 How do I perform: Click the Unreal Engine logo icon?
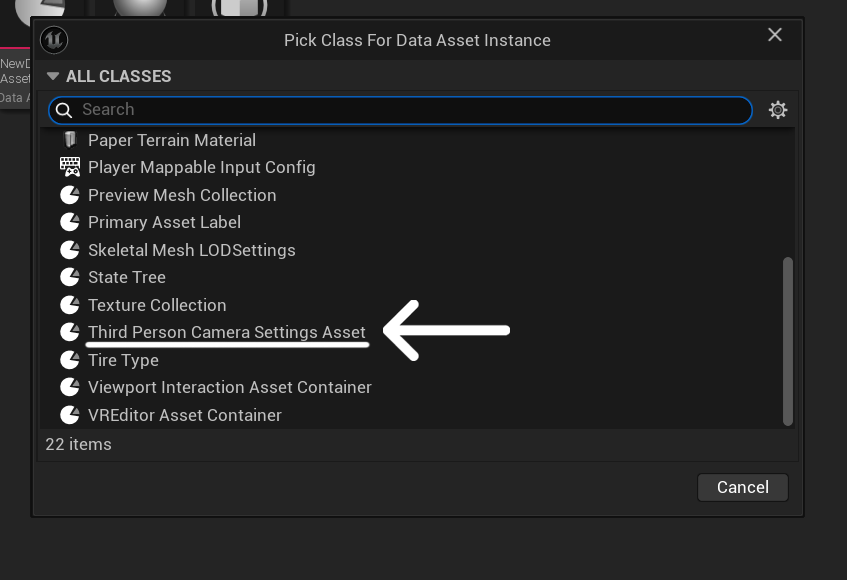click(53, 40)
